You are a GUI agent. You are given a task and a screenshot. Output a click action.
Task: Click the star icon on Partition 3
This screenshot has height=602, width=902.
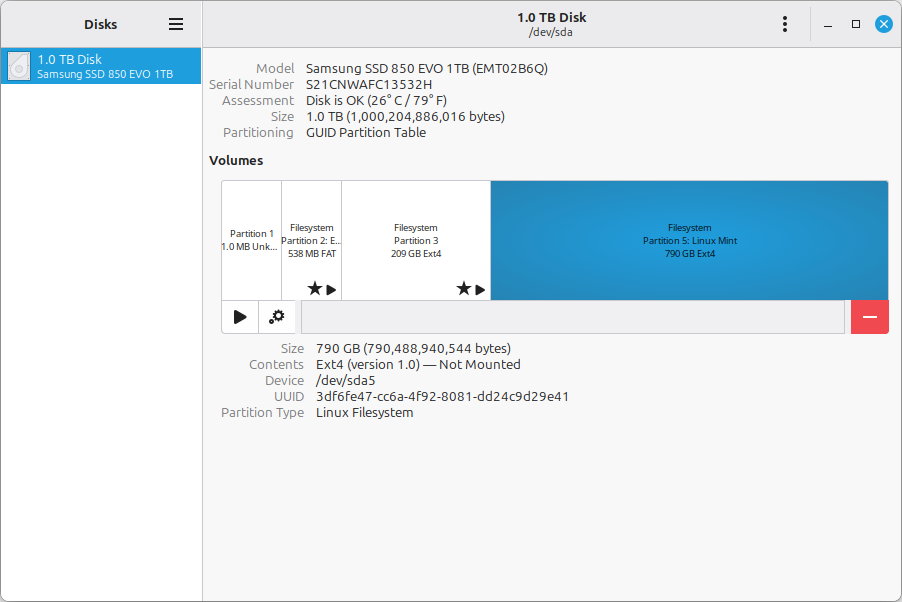coord(464,288)
